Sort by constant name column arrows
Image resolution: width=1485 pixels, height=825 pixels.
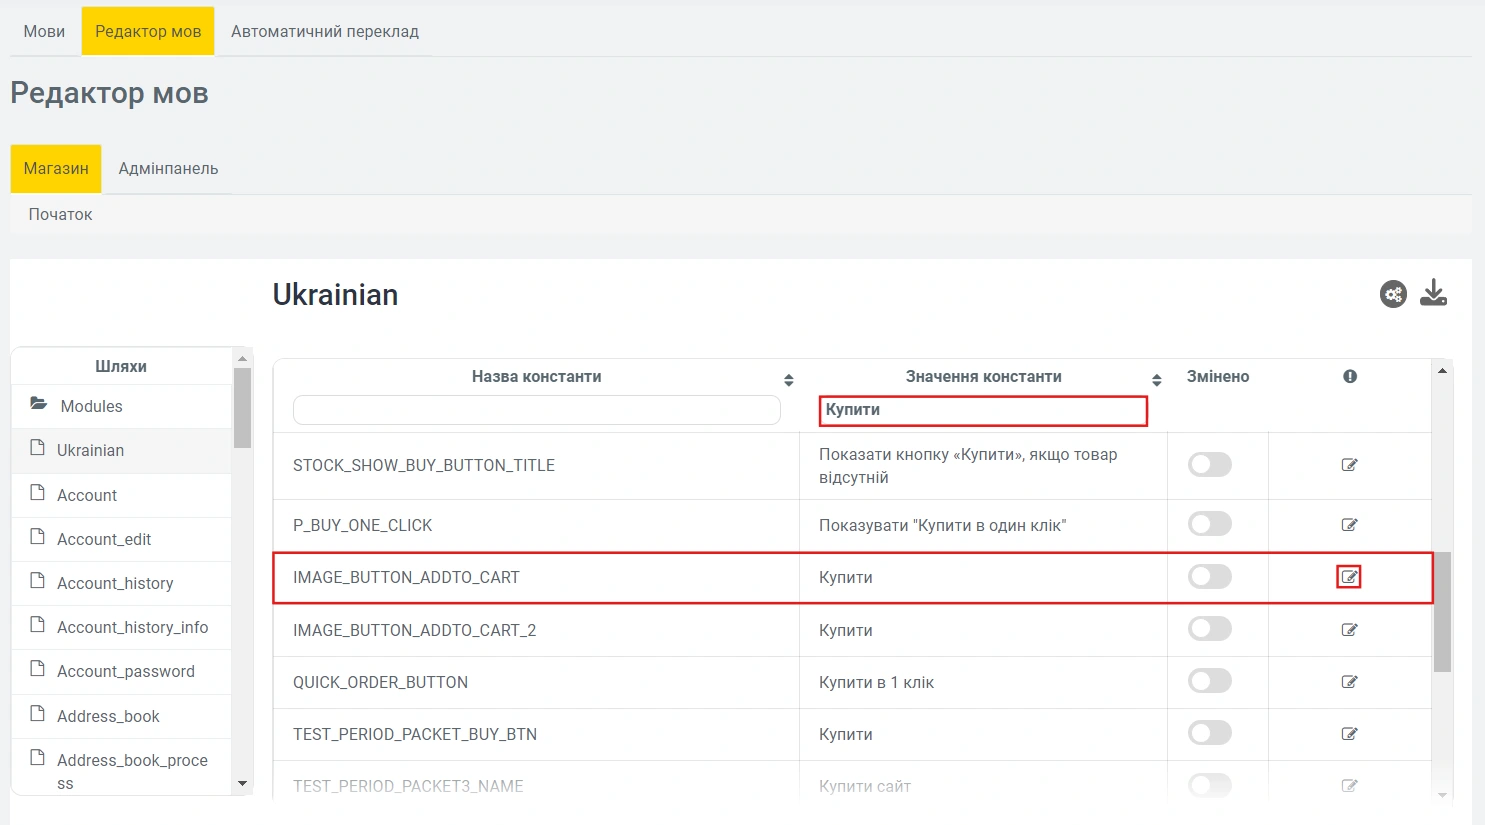click(x=788, y=380)
